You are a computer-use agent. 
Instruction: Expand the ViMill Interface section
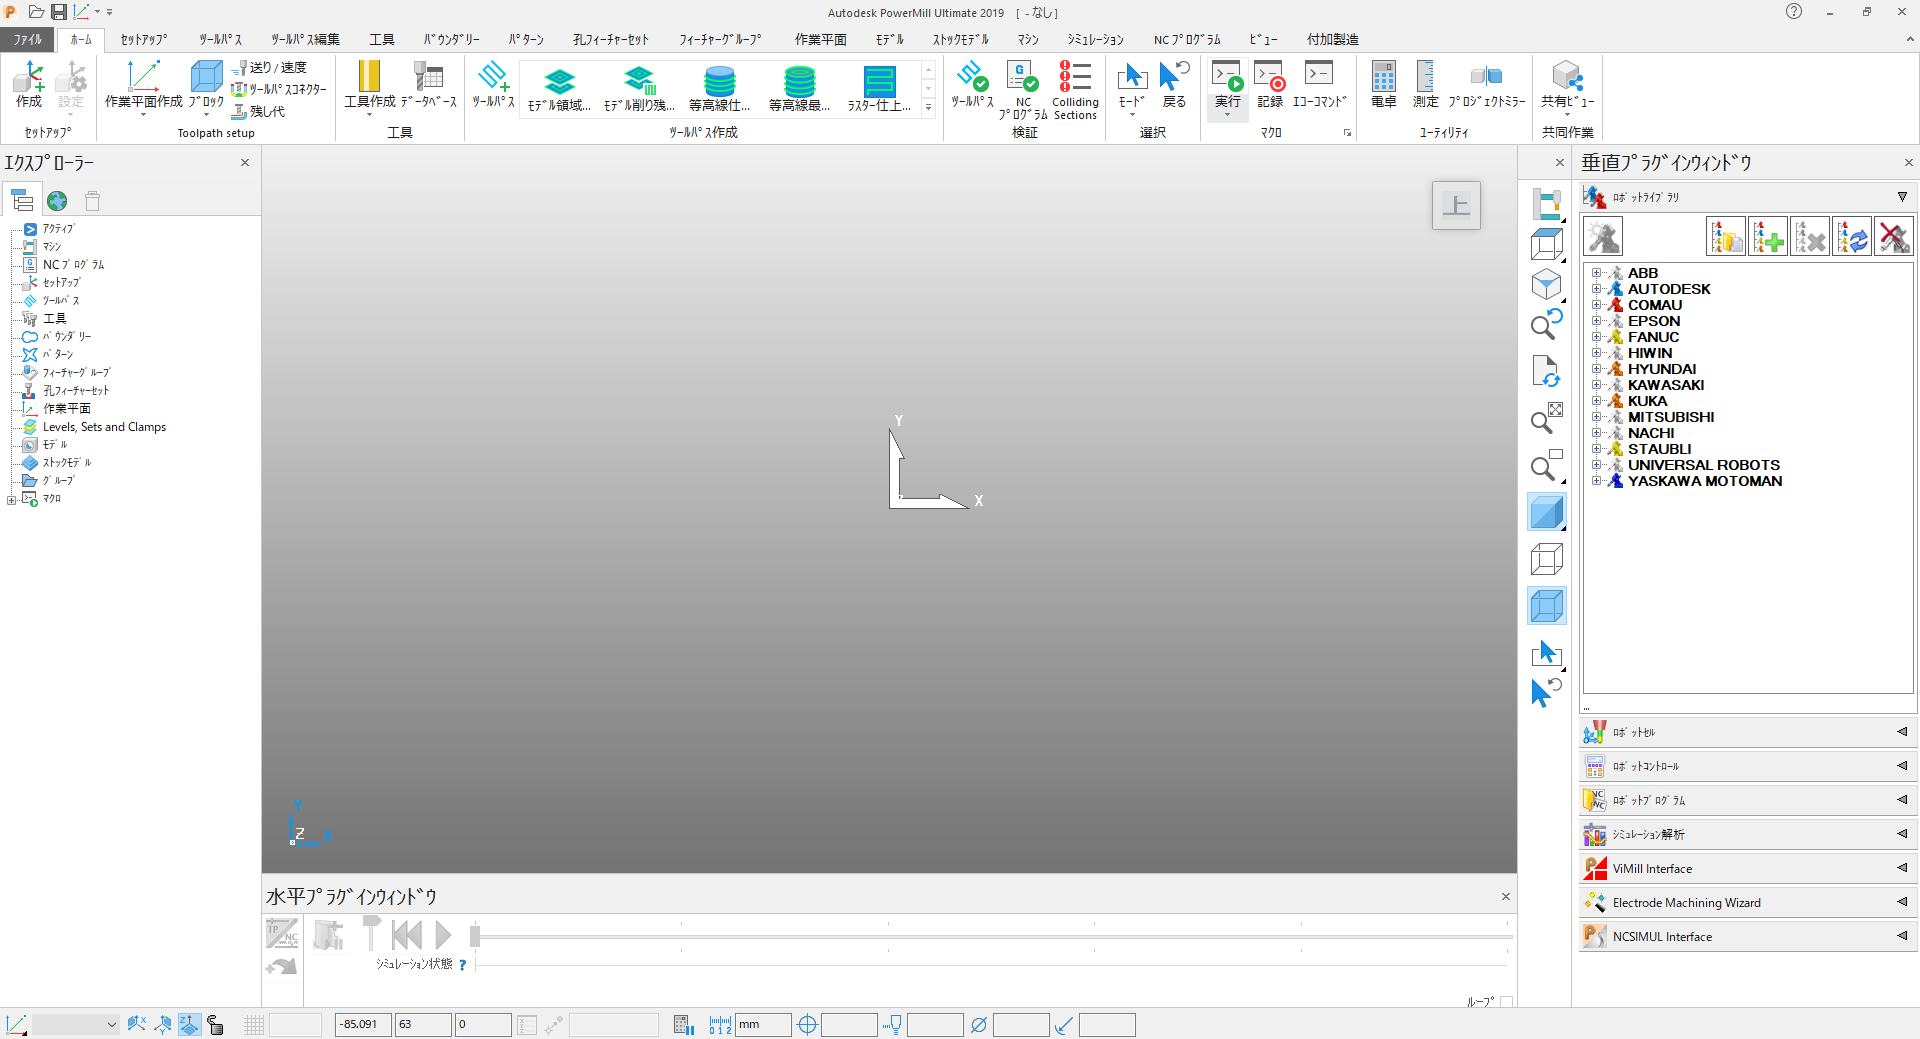pyautogui.click(x=1747, y=868)
